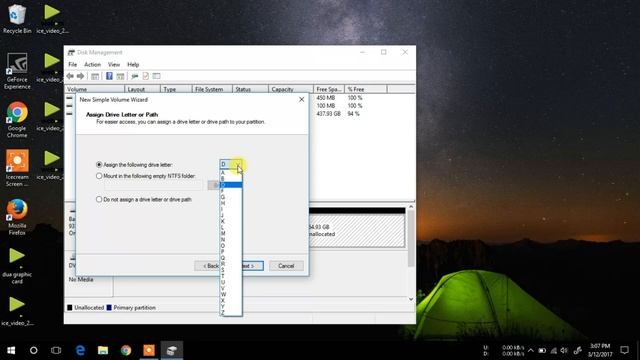Click the hatched unallocated disk region
640x360 pixels.
357,231
